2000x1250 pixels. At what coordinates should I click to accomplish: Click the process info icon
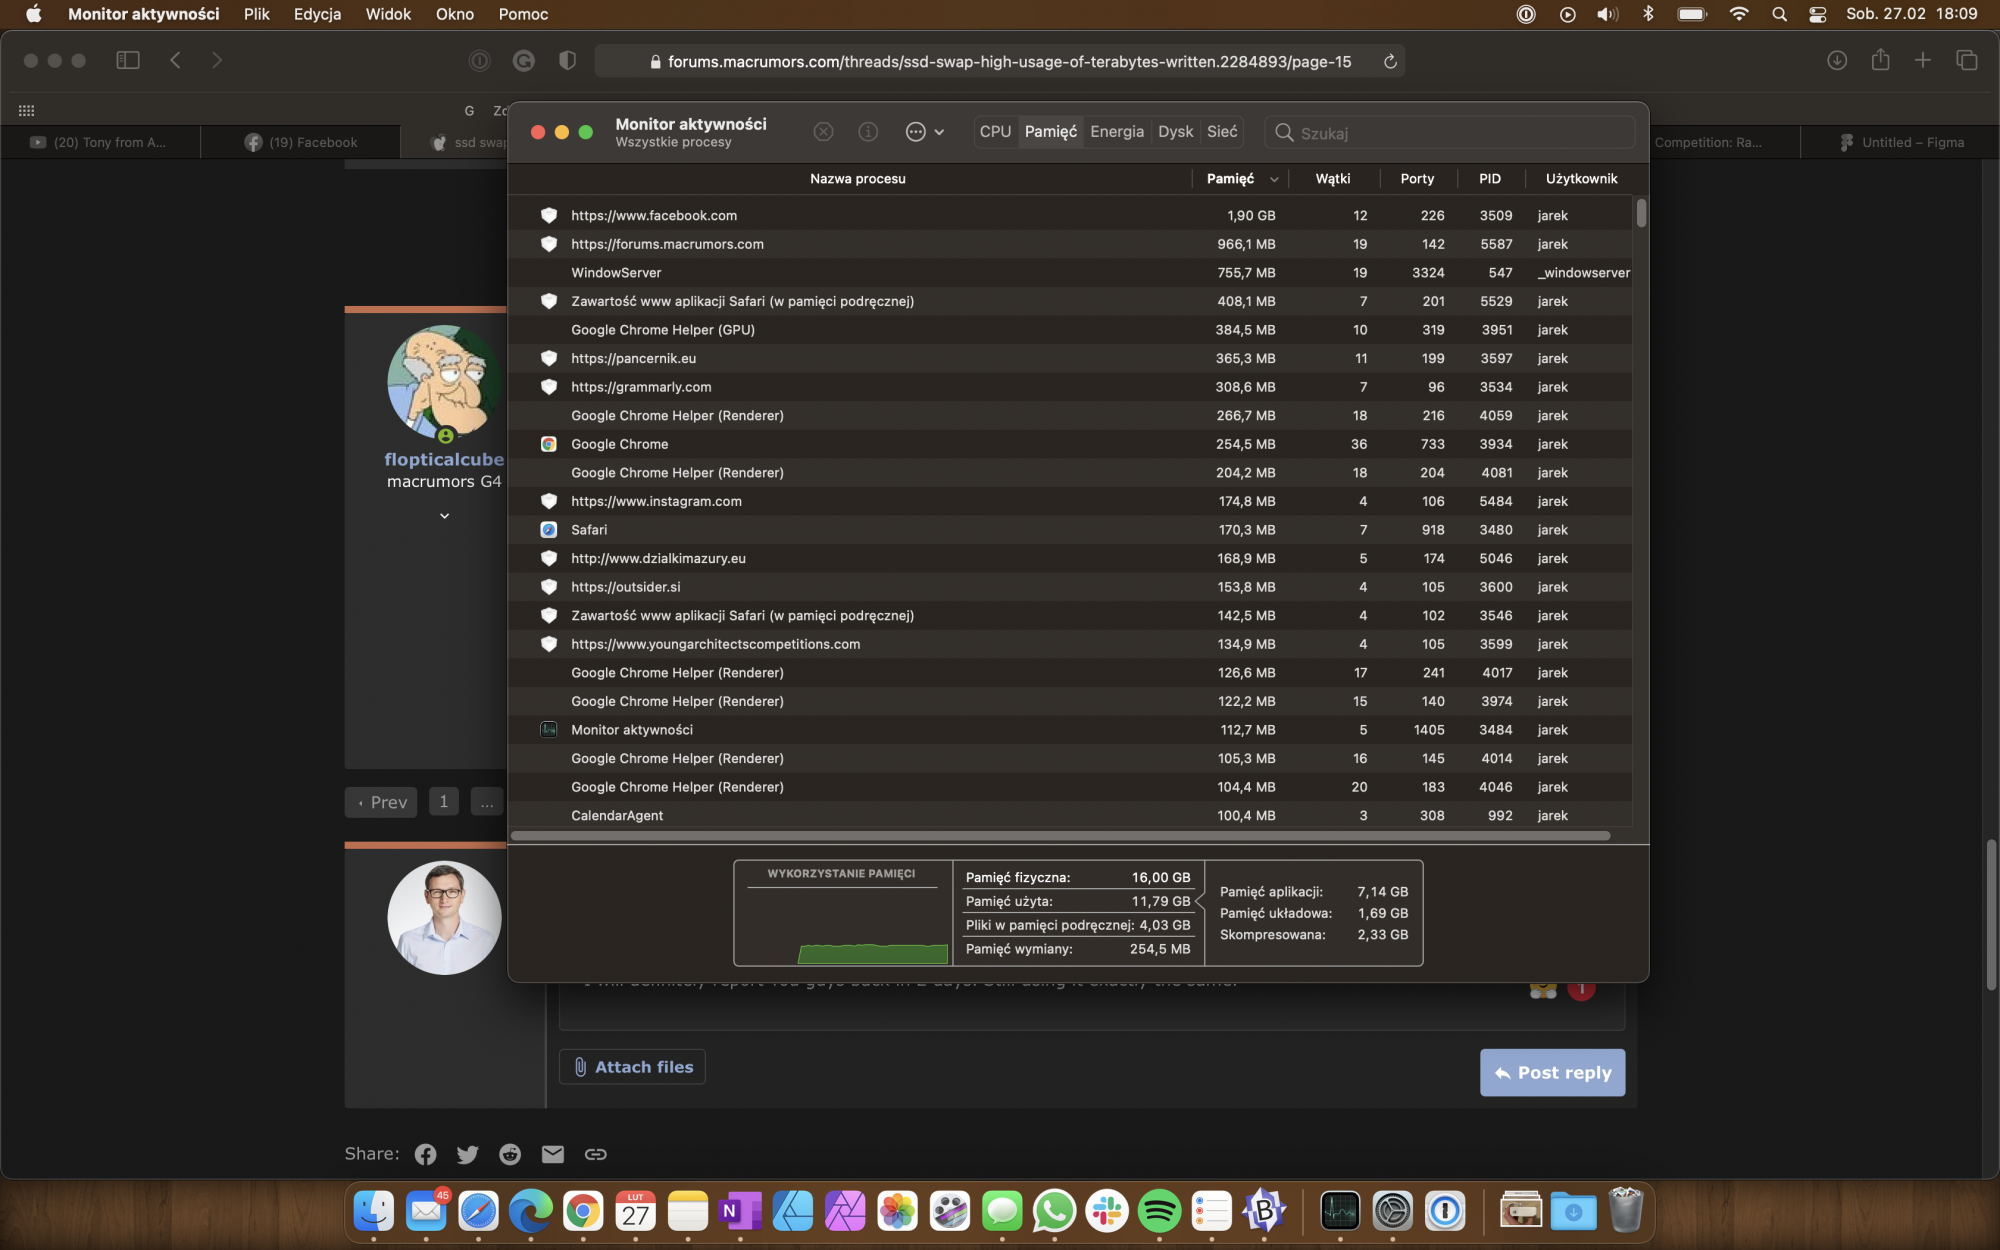click(x=868, y=132)
